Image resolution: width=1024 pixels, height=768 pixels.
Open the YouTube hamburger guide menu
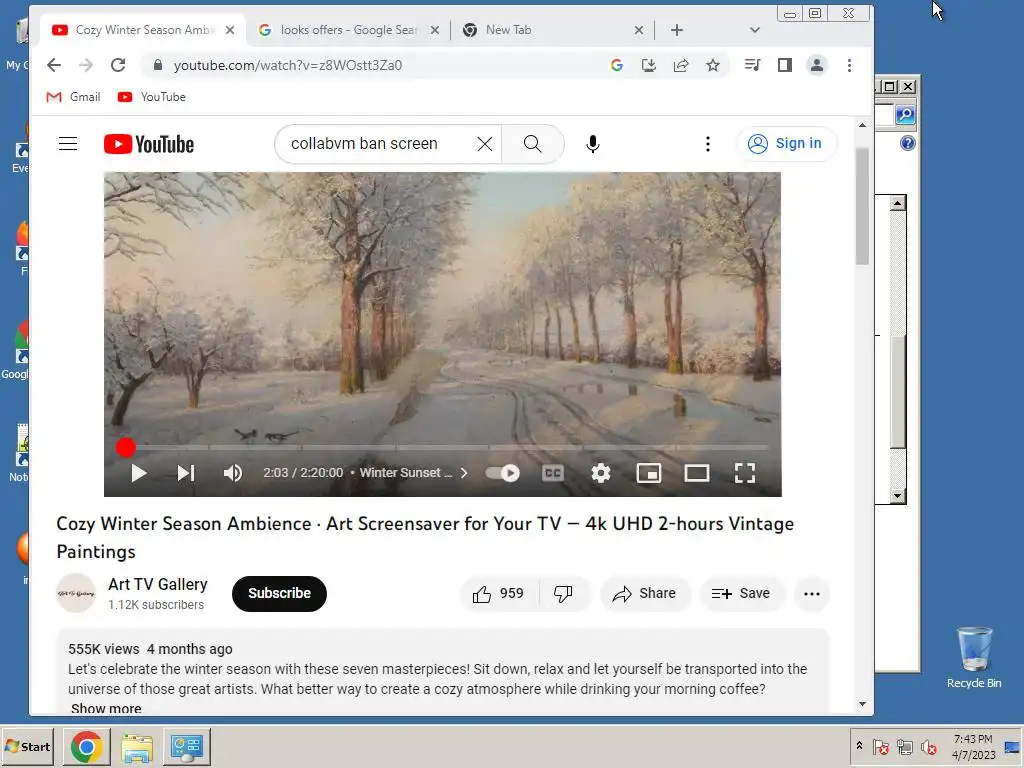[68, 144]
